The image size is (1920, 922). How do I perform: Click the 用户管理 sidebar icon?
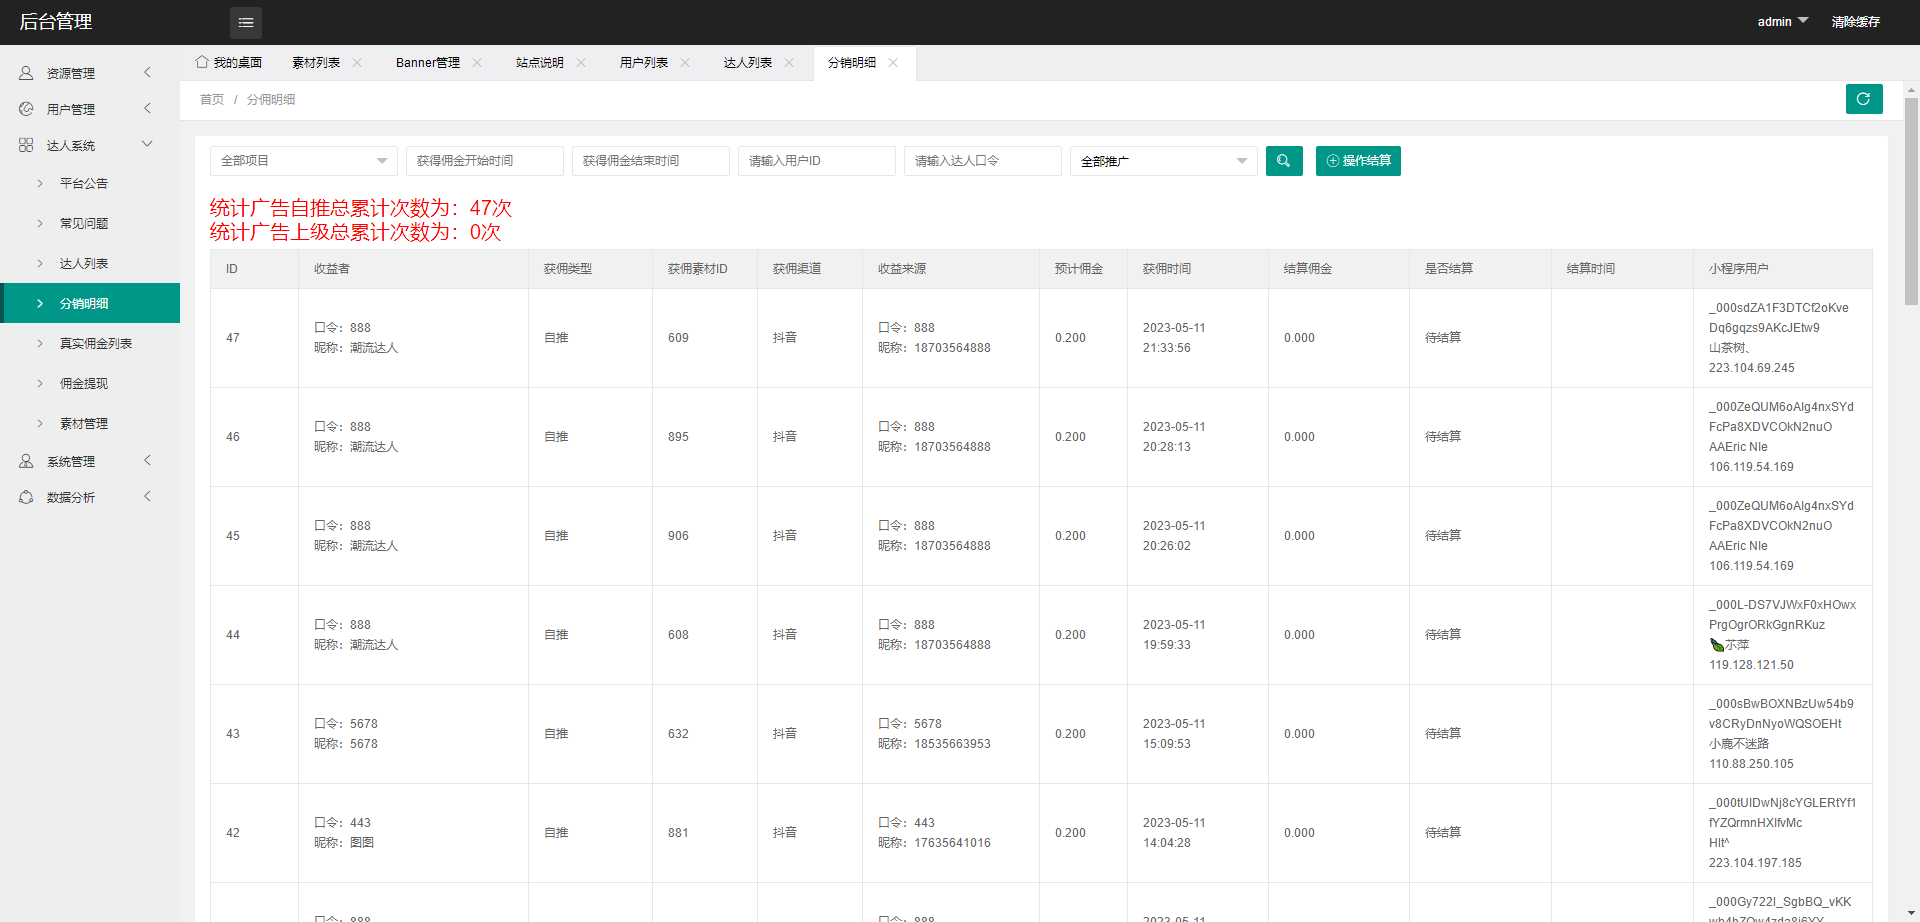point(26,109)
